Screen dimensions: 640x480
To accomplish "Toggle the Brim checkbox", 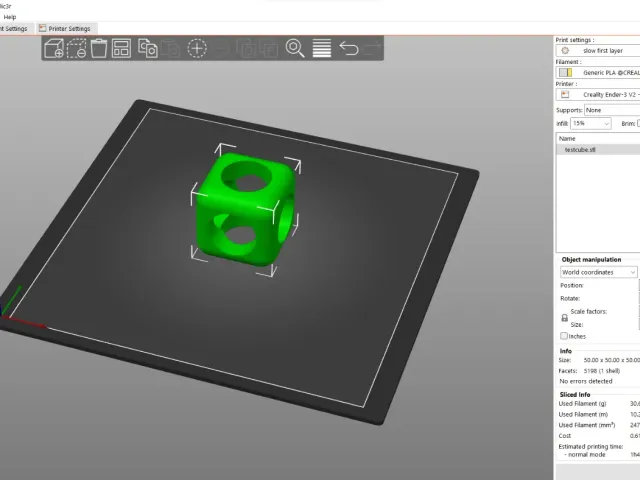I will coord(638,123).
